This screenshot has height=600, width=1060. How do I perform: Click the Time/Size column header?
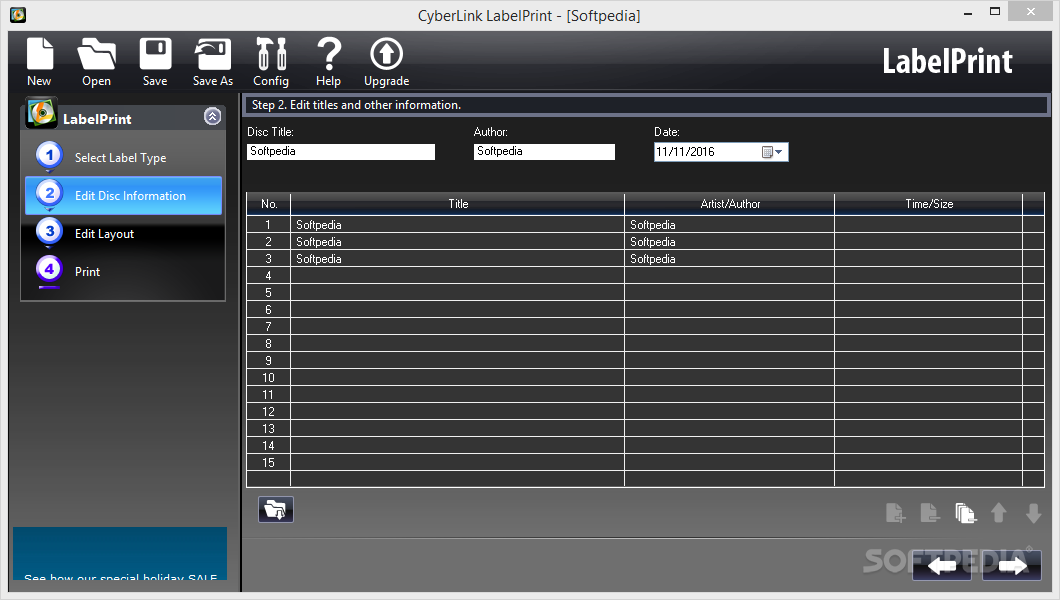(929, 204)
